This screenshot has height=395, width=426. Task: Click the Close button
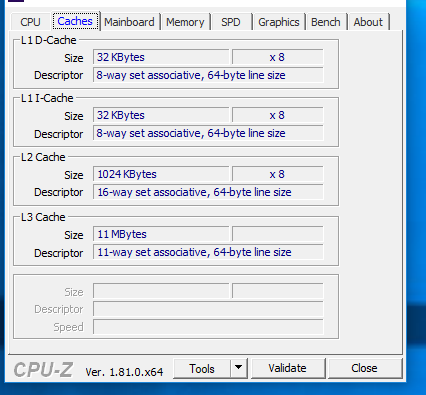click(x=364, y=368)
